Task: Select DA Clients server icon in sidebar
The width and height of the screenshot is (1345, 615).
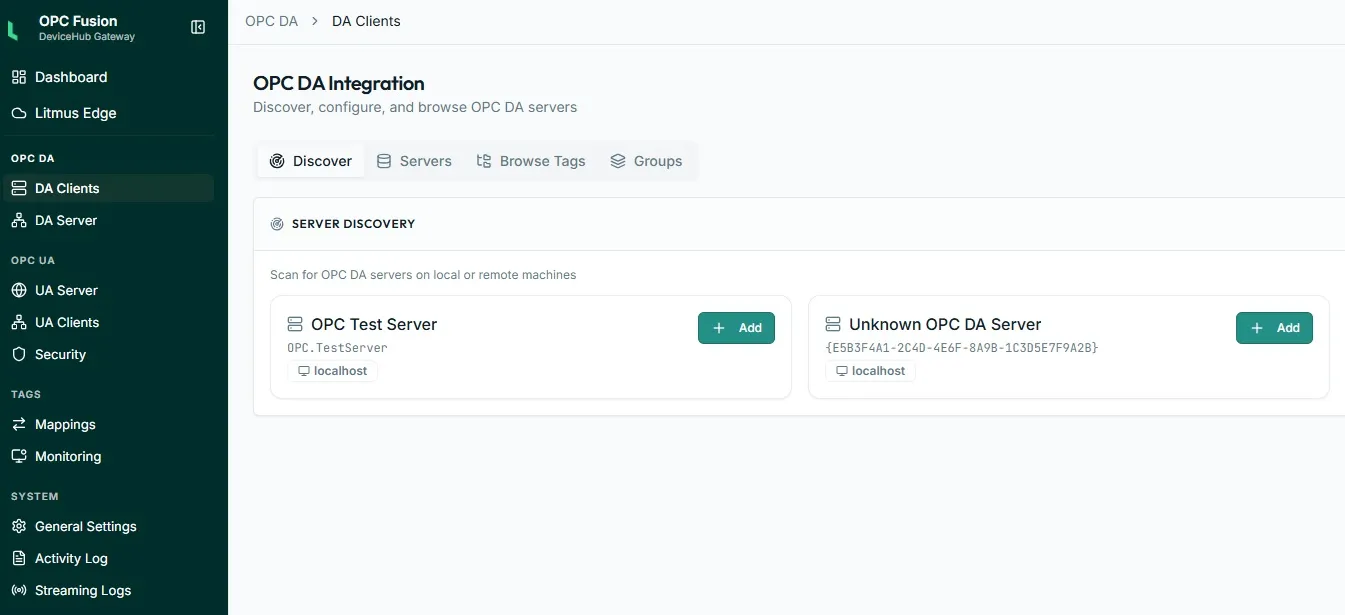Action: point(19,188)
